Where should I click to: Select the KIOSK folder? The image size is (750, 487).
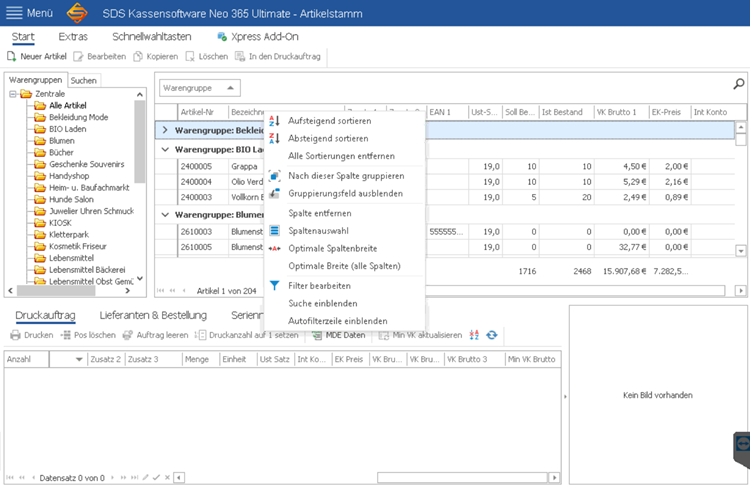tap(60, 223)
